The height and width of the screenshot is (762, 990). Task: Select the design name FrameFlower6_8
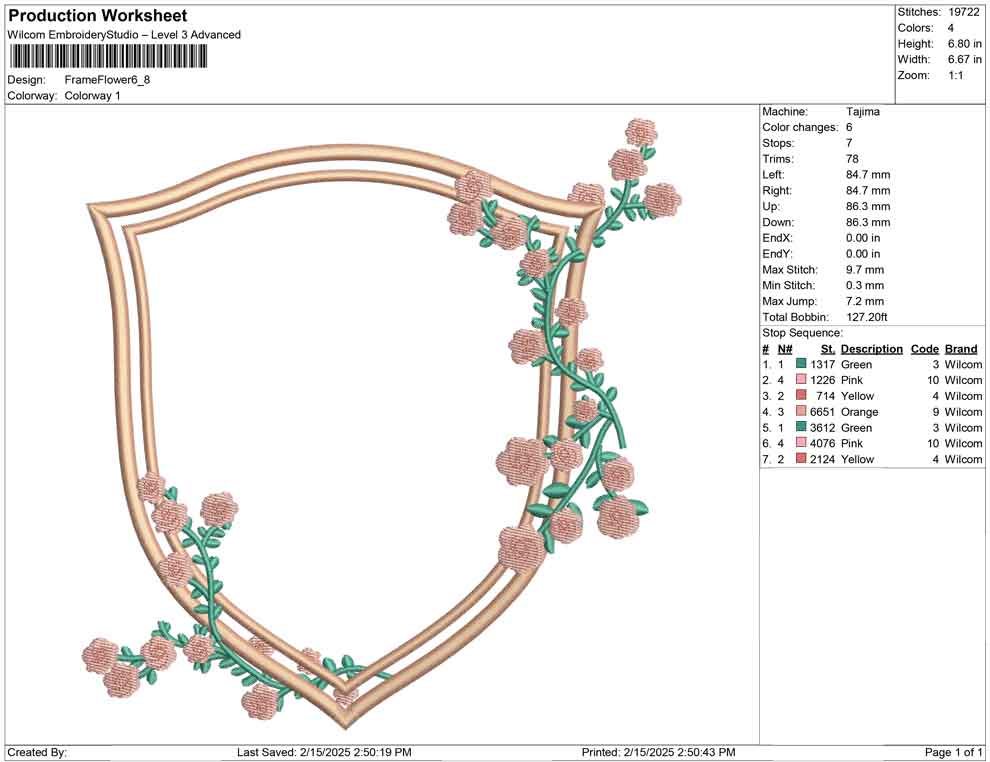(107, 80)
